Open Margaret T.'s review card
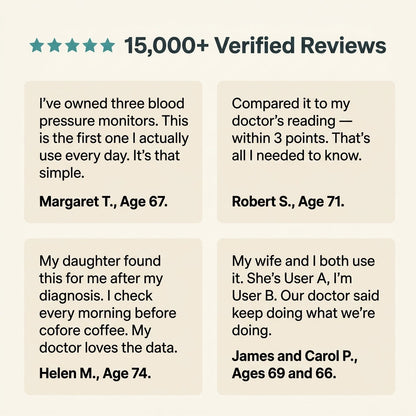The width and height of the screenshot is (416, 416). 113,152
